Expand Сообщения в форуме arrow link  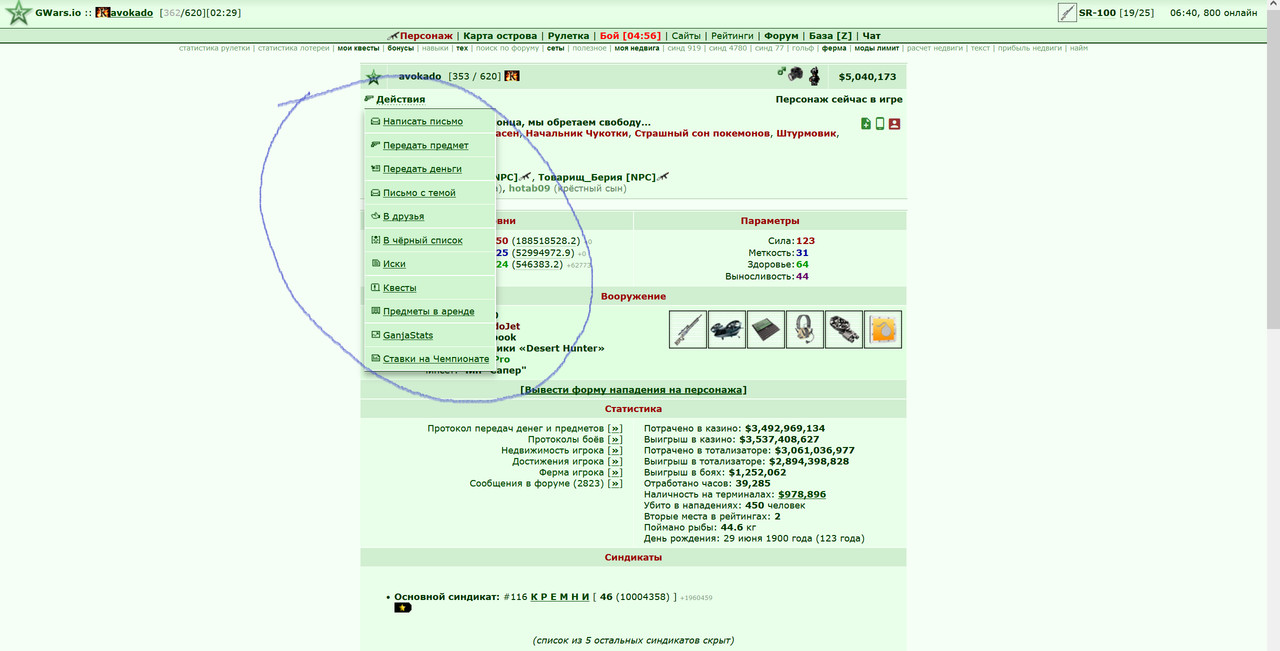615,483
